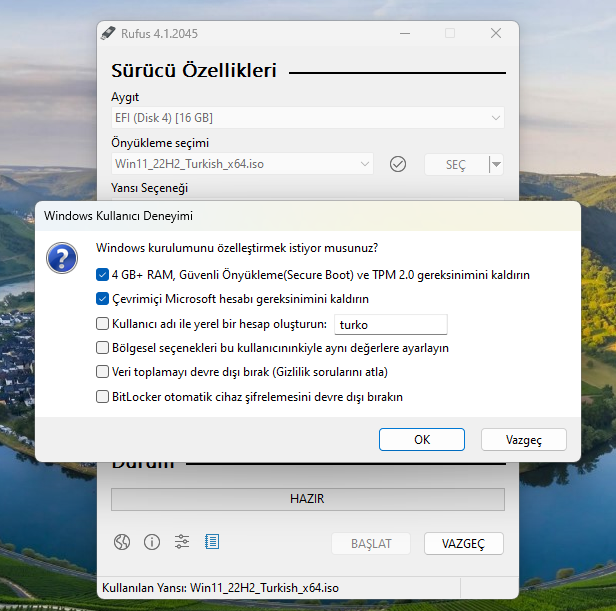Click the BAŞLAT button in Rufus
This screenshot has height=611, width=616.
[371, 543]
